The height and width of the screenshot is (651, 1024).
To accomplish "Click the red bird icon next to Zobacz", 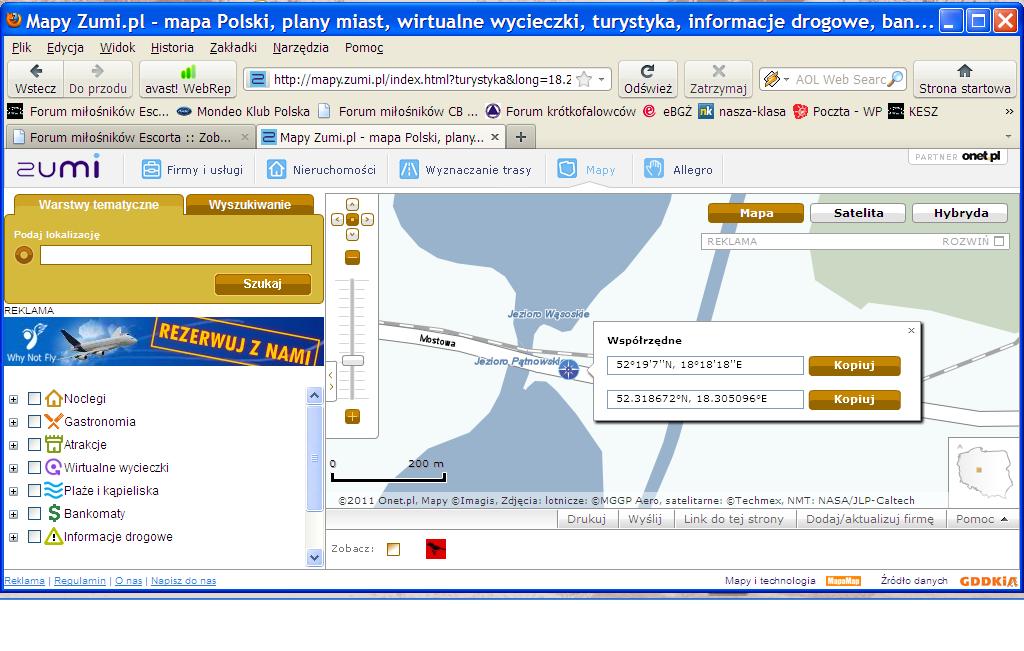I will (x=435, y=548).
